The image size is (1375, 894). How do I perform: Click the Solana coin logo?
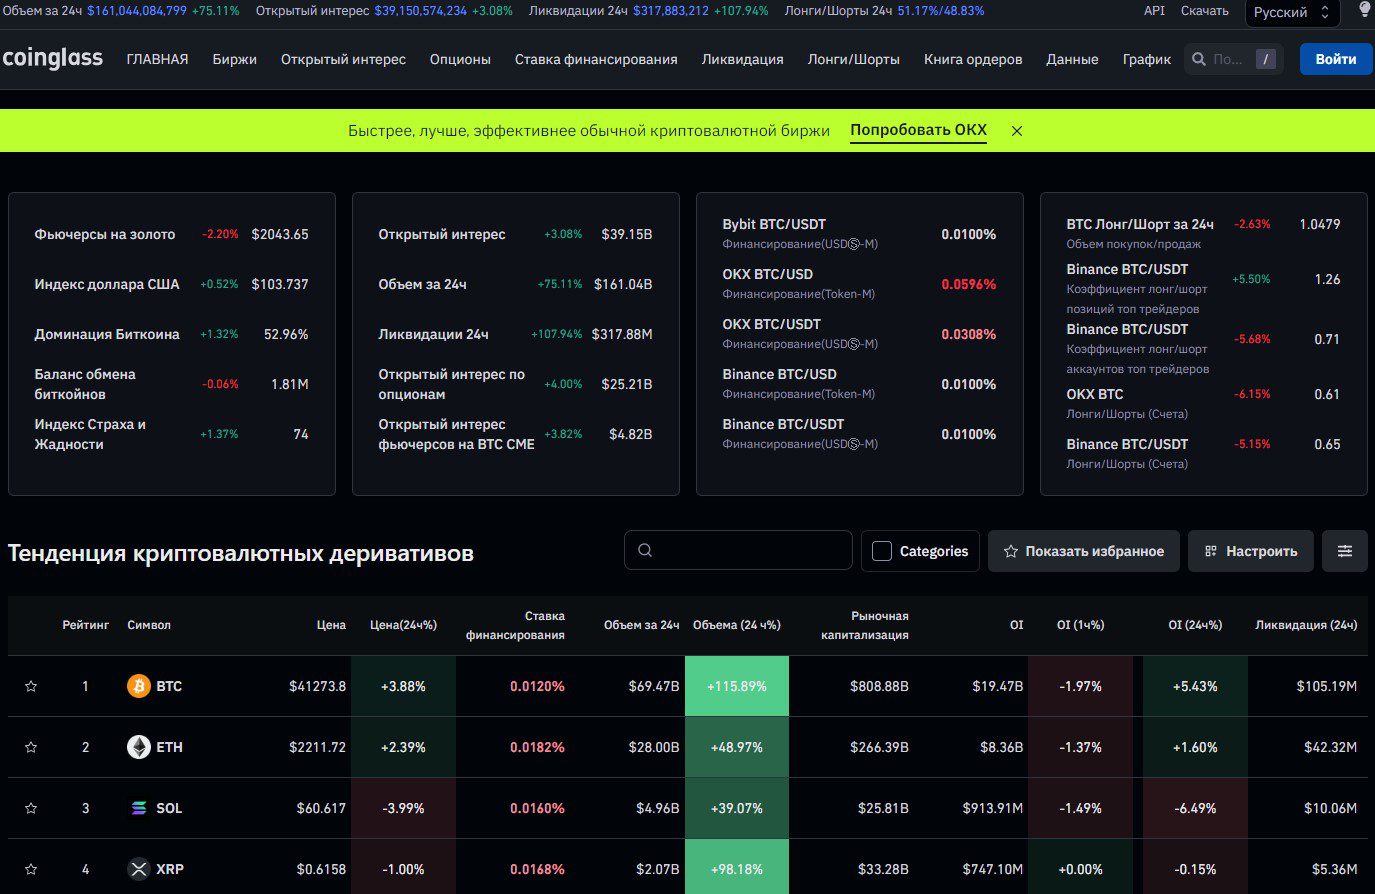click(x=138, y=808)
